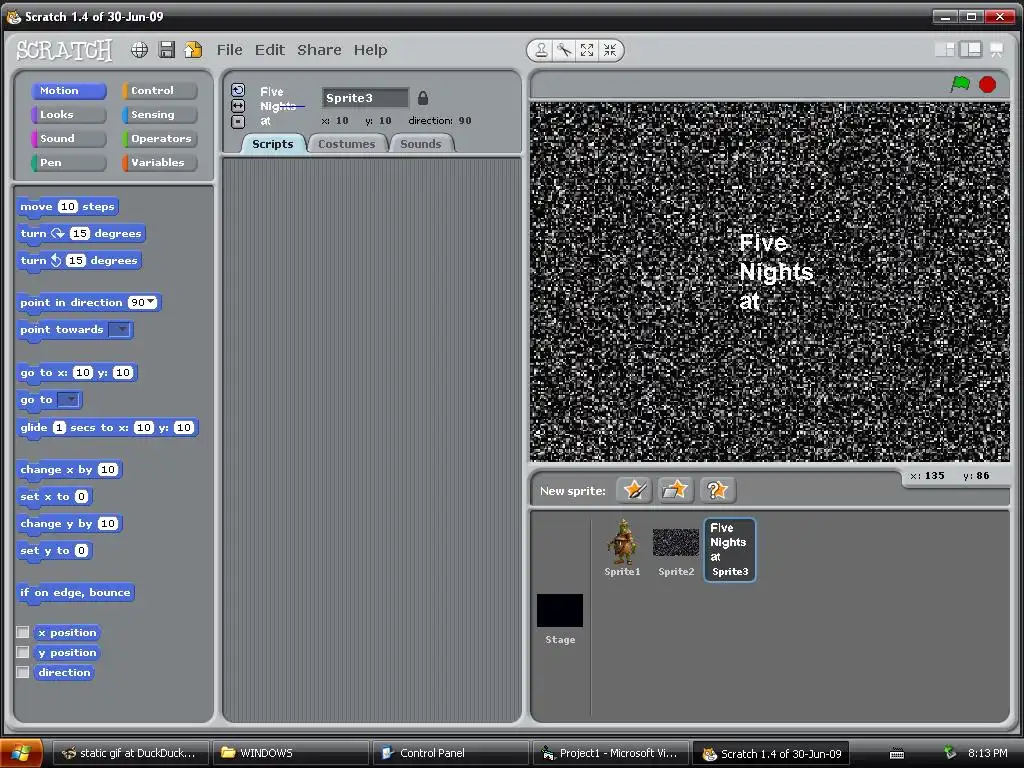Open the Share menu
This screenshot has height=768, width=1024.
point(319,50)
